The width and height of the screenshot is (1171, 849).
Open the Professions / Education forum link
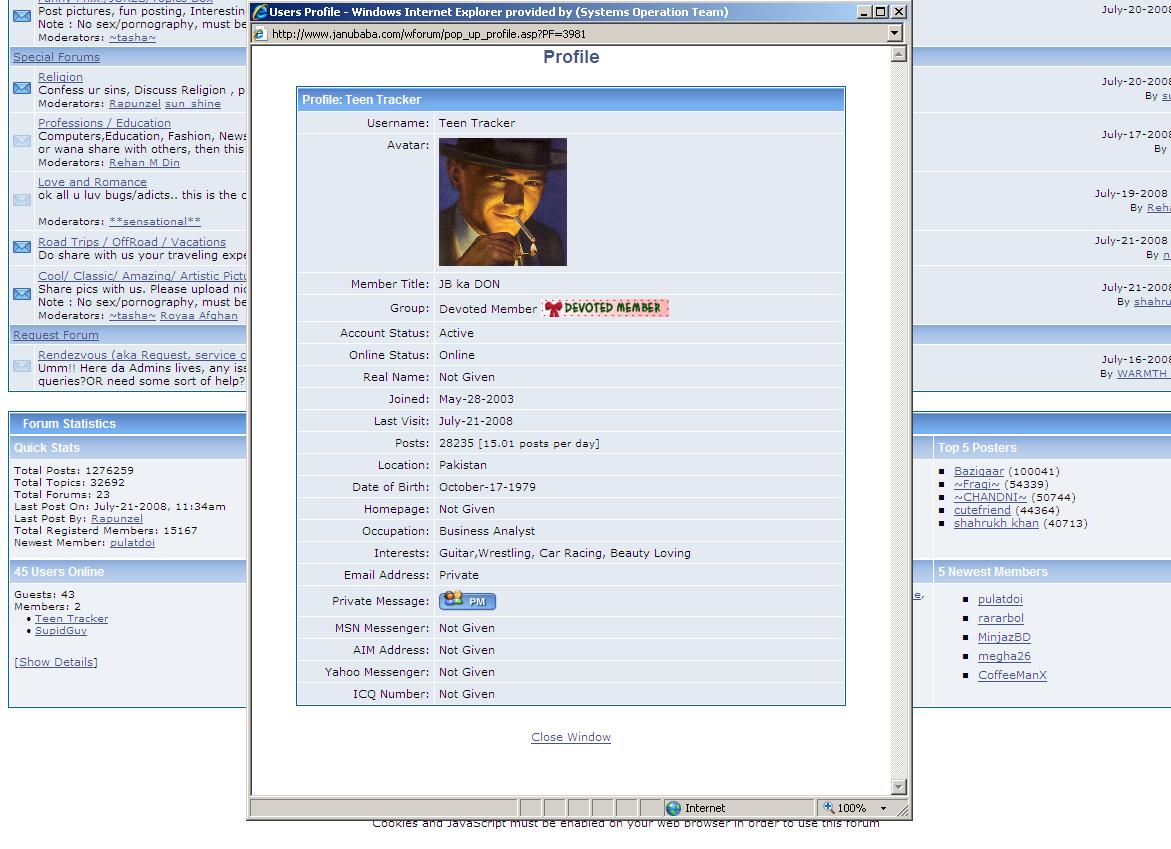[x=105, y=123]
